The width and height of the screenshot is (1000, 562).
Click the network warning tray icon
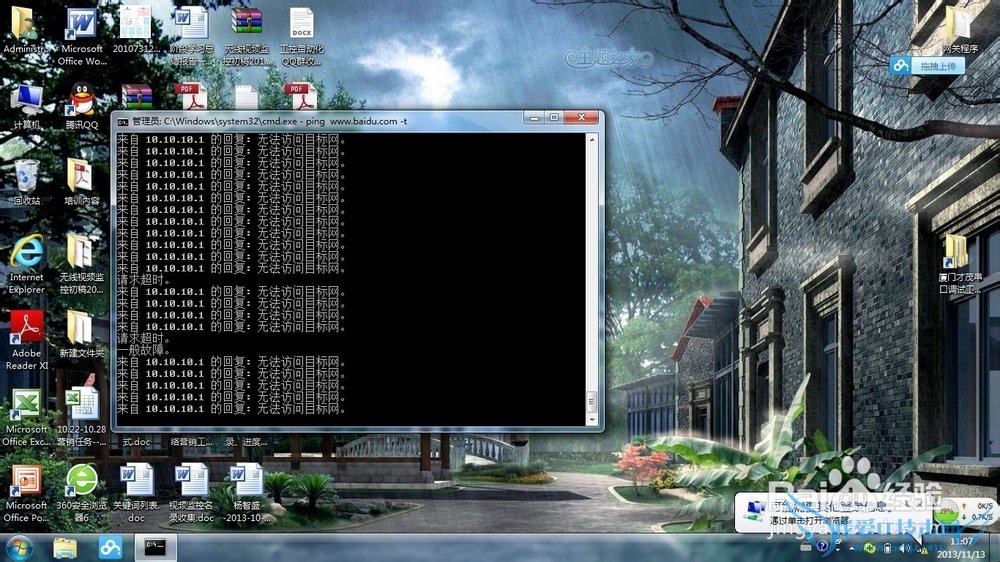922,549
